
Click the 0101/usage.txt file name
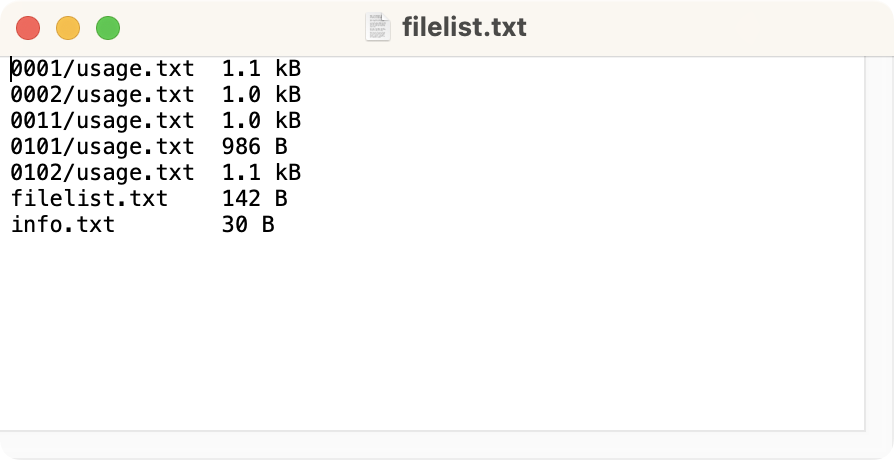[102, 147]
